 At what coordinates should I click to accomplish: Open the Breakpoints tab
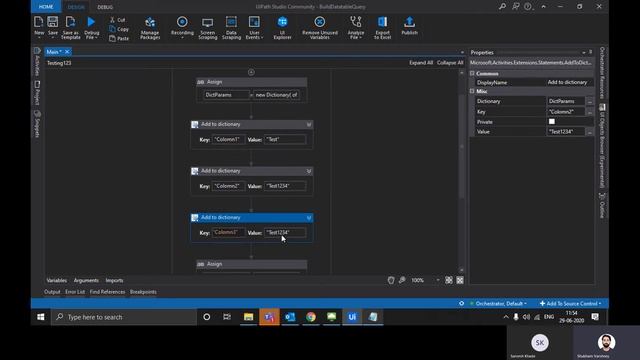pyautogui.click(x=143, y=292)
